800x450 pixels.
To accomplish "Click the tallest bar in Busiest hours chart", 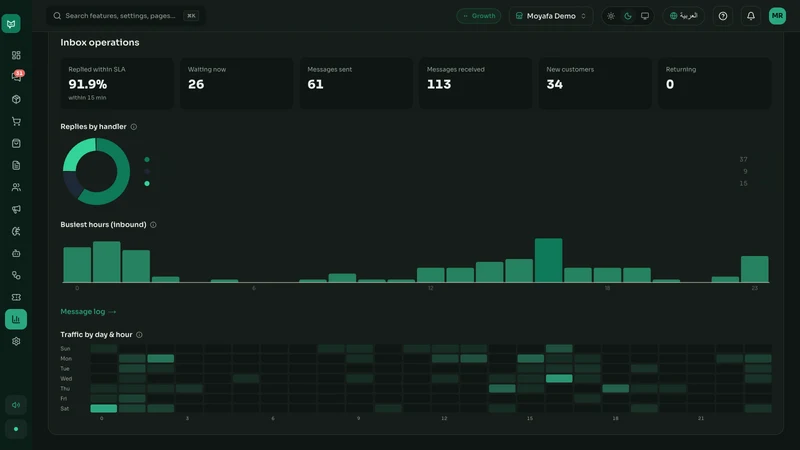I will (548, 260).
